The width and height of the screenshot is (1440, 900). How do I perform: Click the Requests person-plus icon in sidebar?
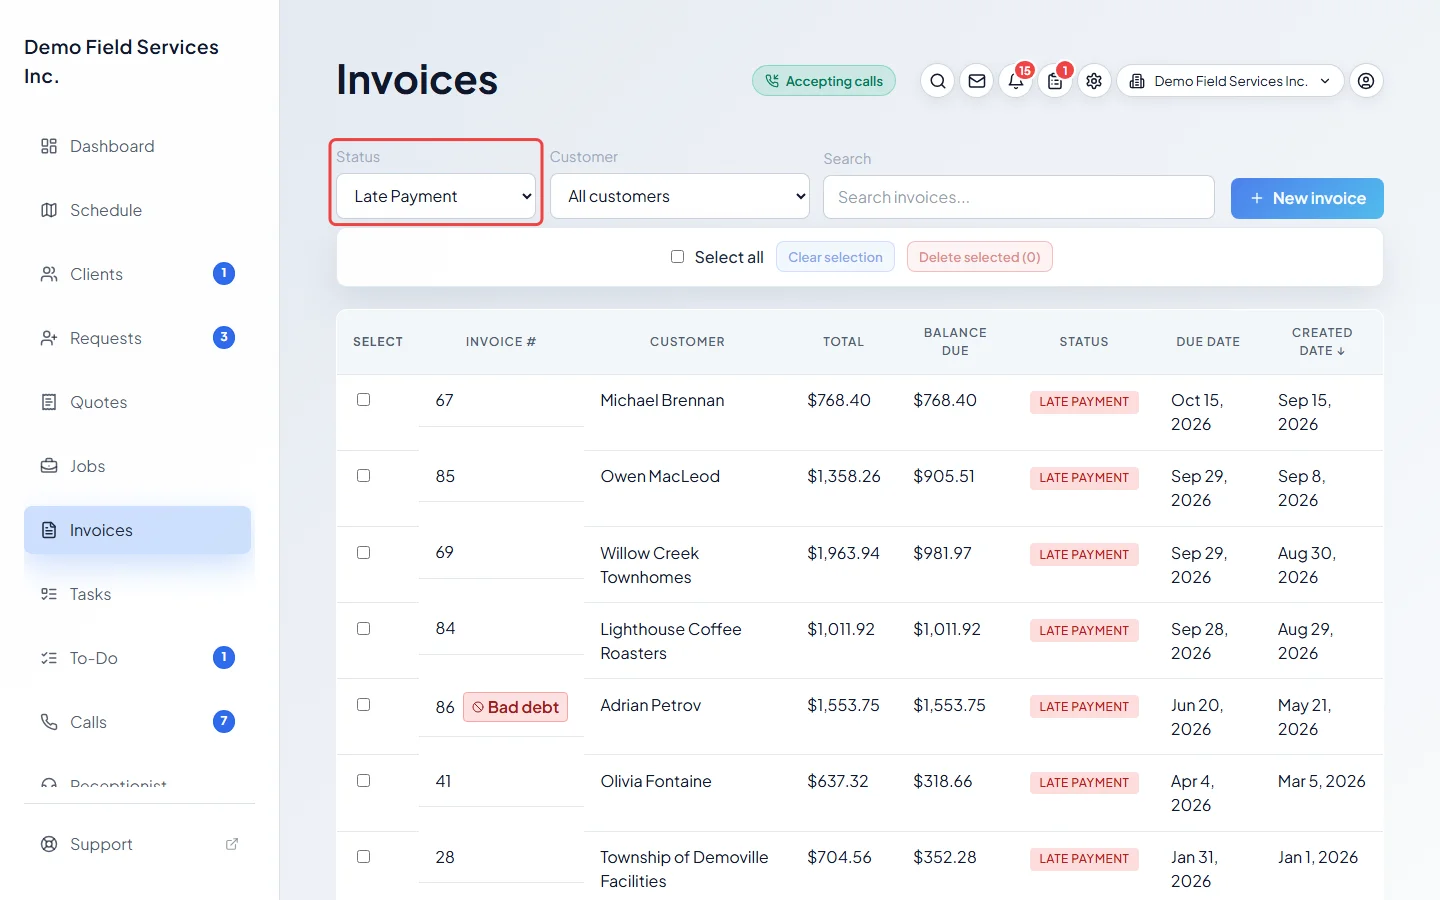tap(49, 338)
